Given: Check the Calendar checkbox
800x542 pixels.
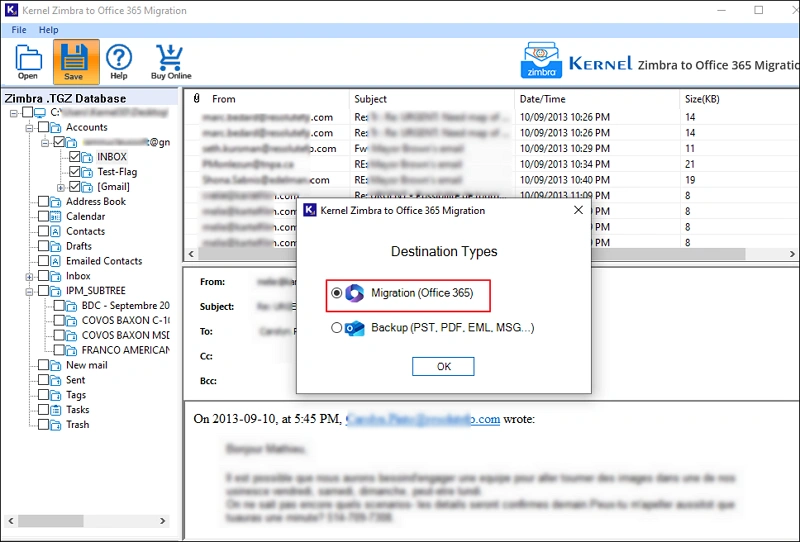Looking at the screenshot, I should (43, 216).
